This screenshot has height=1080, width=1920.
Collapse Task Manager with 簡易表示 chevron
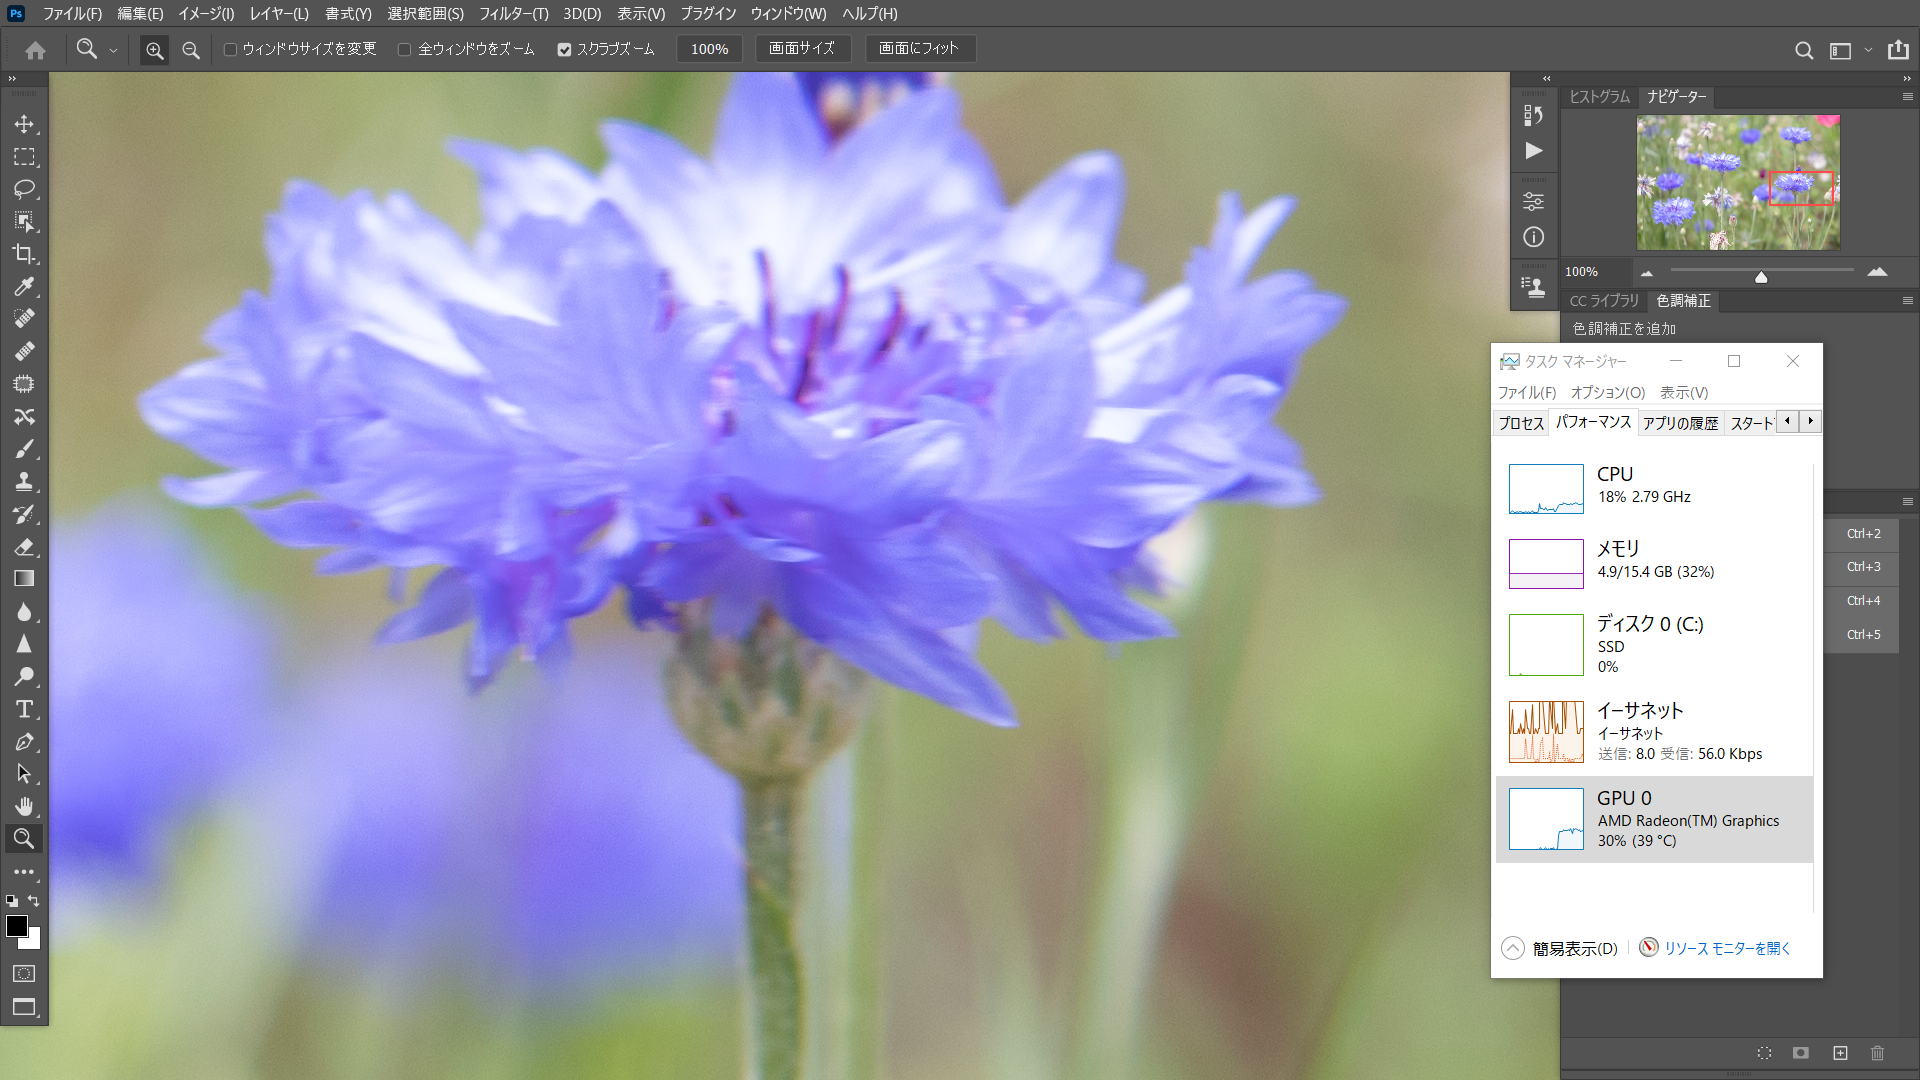coord(1513,948)
